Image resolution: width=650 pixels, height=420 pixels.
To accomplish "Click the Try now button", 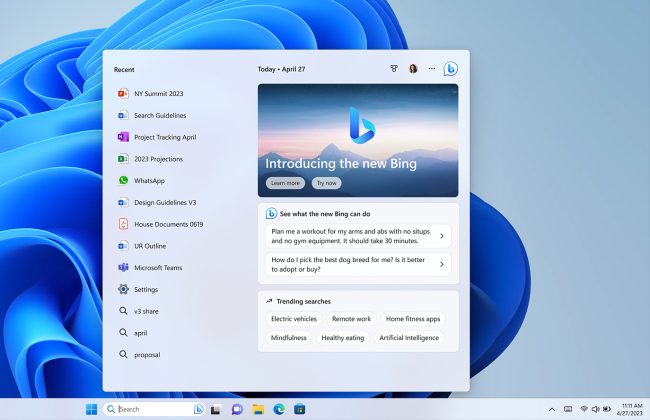I will click(327, 183).
